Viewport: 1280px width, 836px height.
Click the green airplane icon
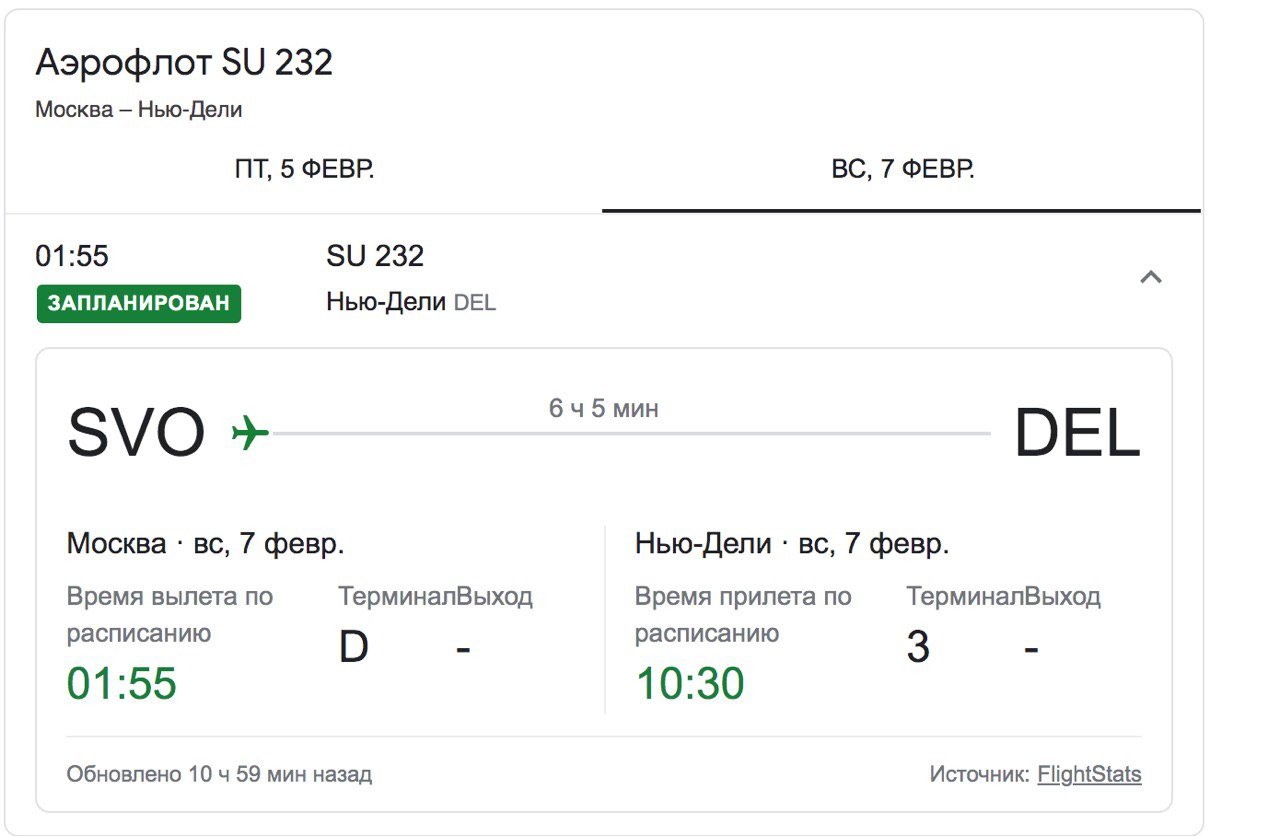click(x=250, y=434)
